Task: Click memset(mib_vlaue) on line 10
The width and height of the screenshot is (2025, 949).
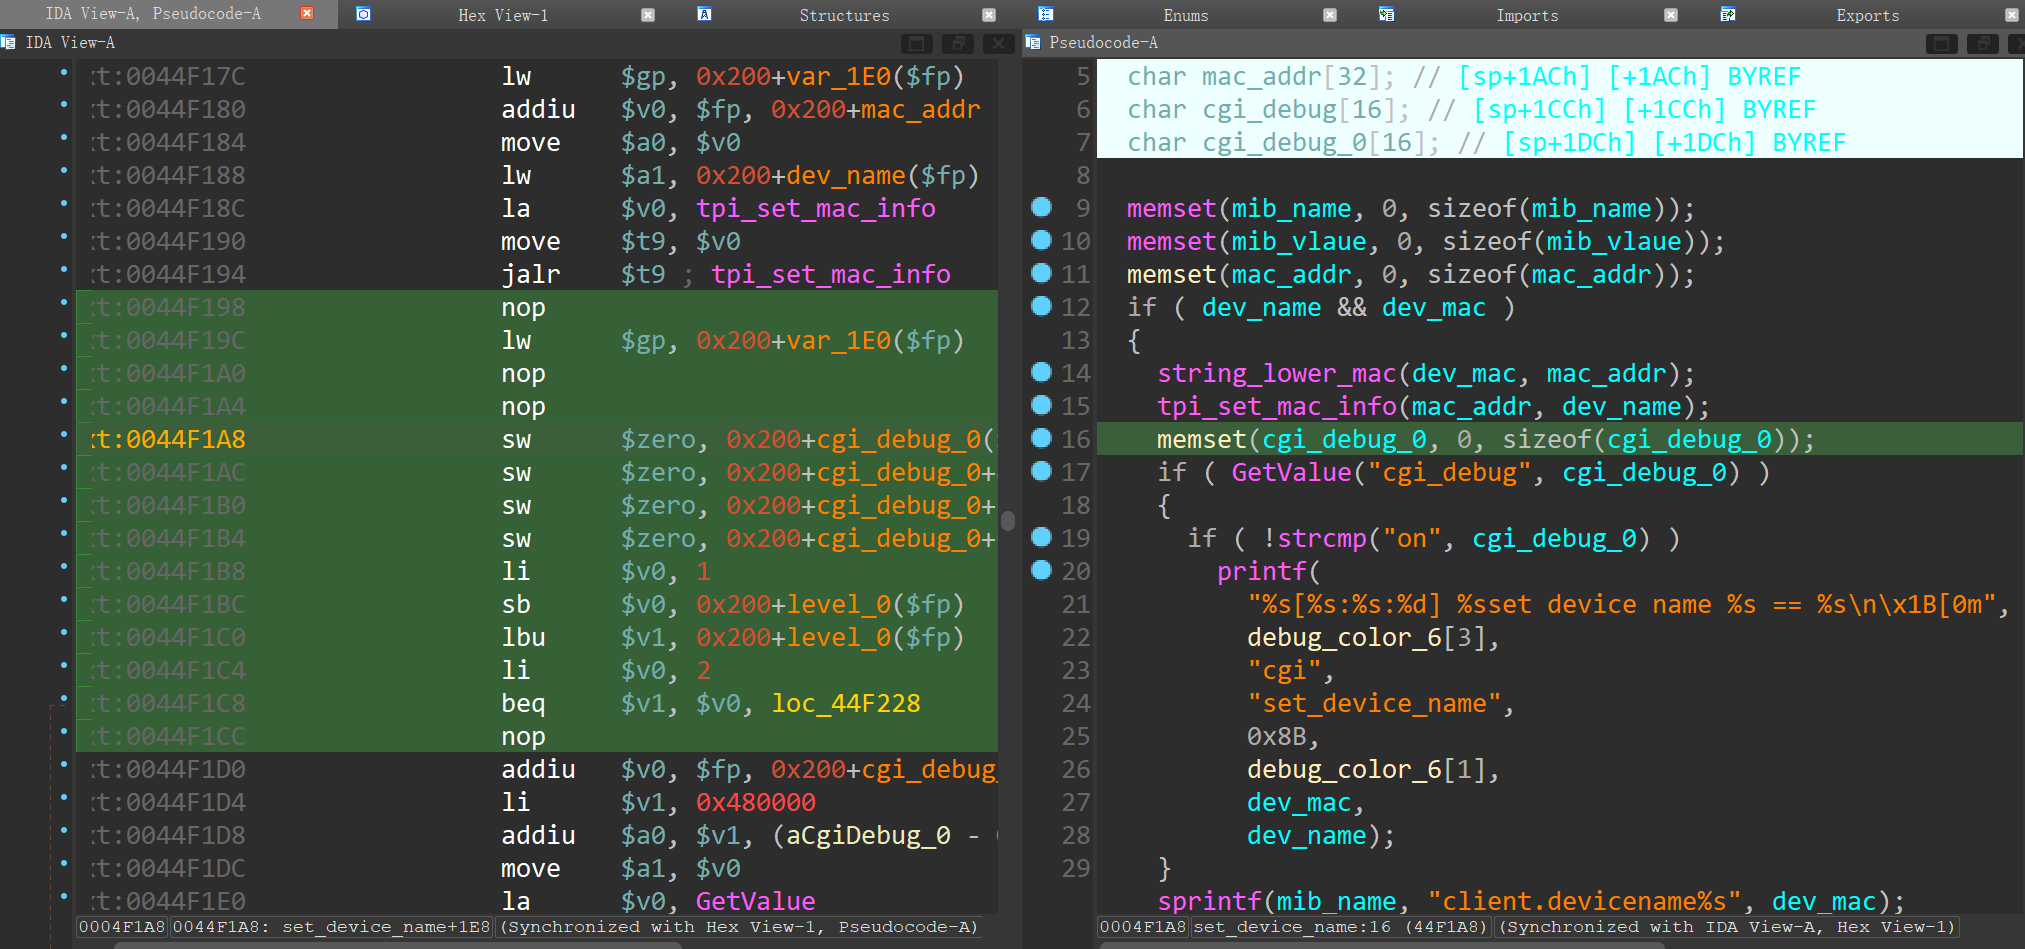Action: click(1426, 241)
